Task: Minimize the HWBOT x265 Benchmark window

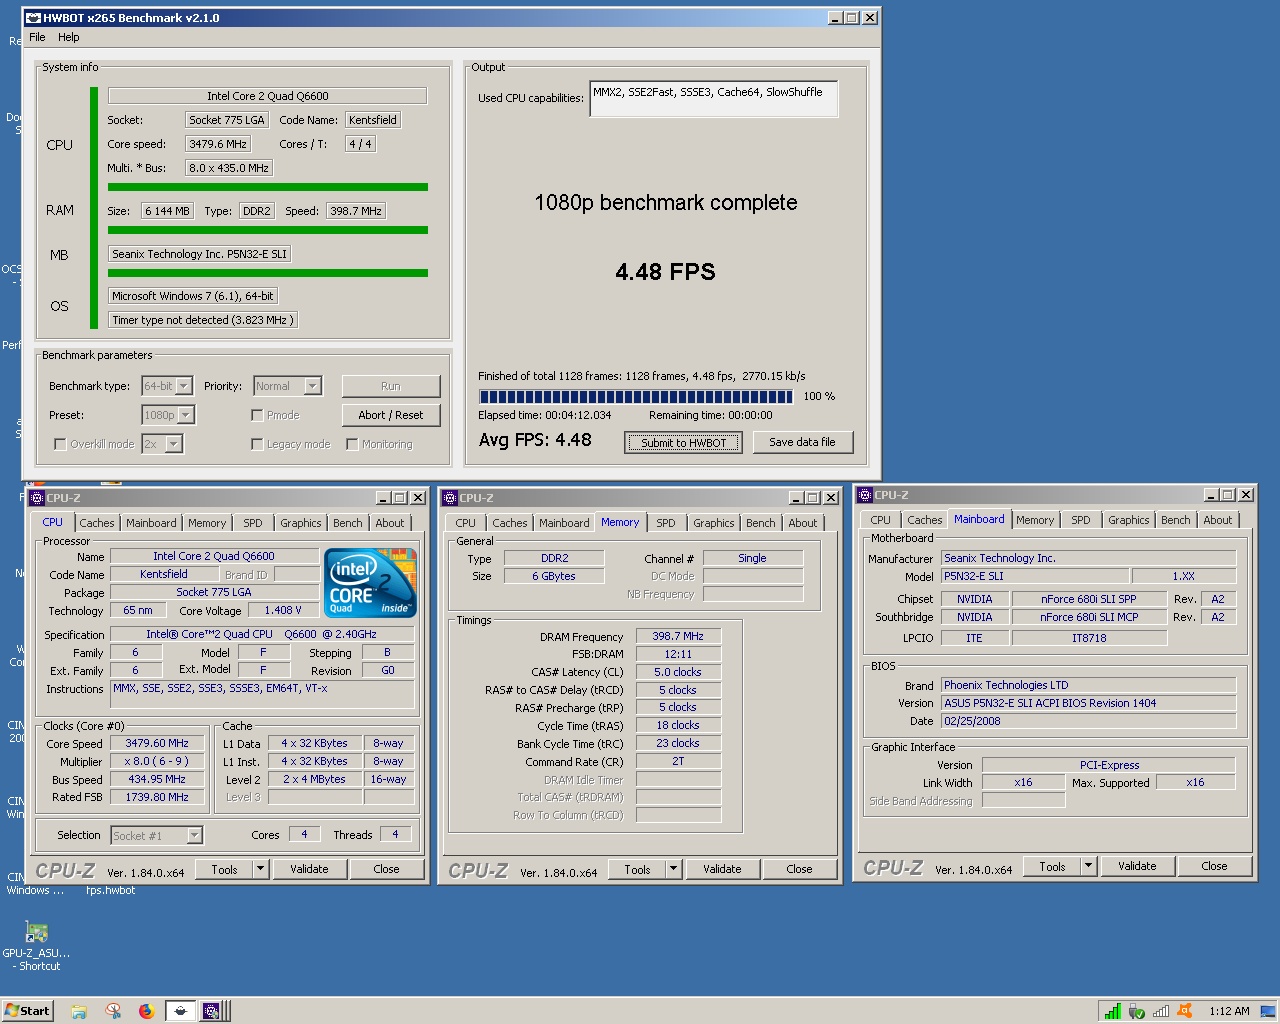Action: (835, 18)
